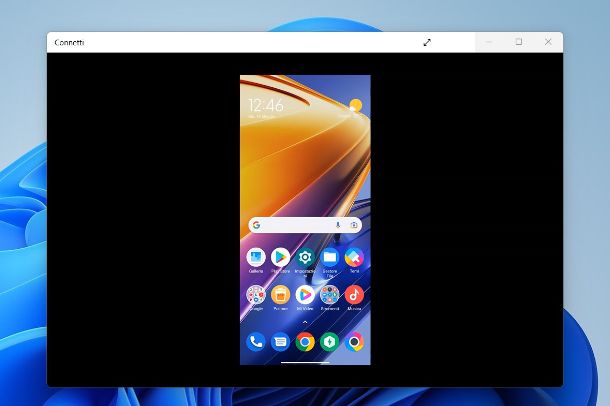Launch the Musica app

click(354, 295)
